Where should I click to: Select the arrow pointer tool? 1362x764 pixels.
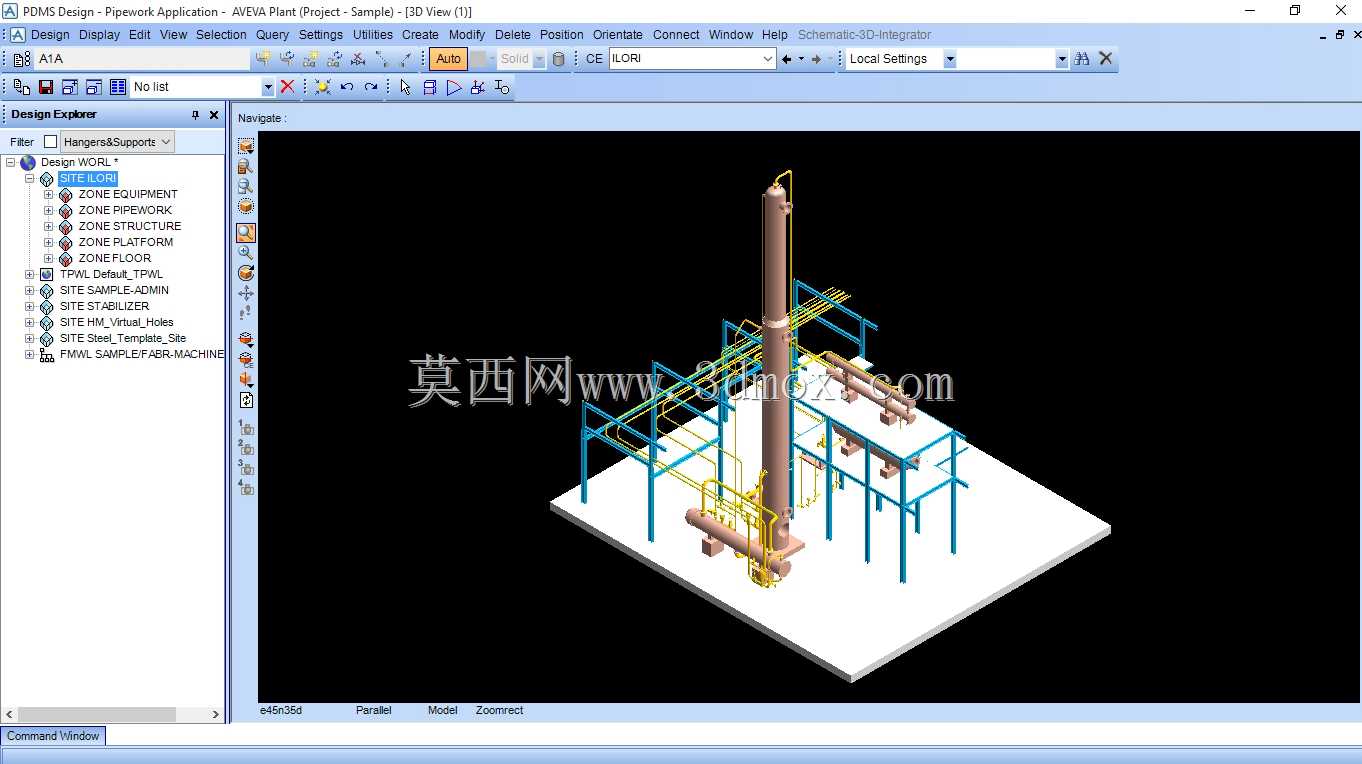(405, 87)
